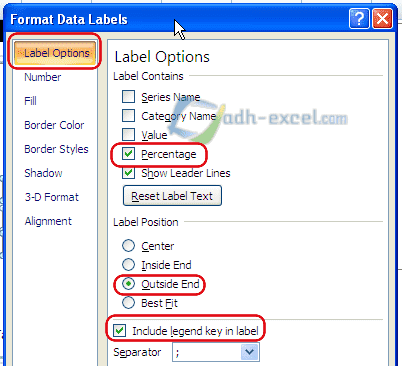Image resolution: width=402 pixels, height=366 pixels.
Task: Choose the Center label position
Action: pos(128,246)
